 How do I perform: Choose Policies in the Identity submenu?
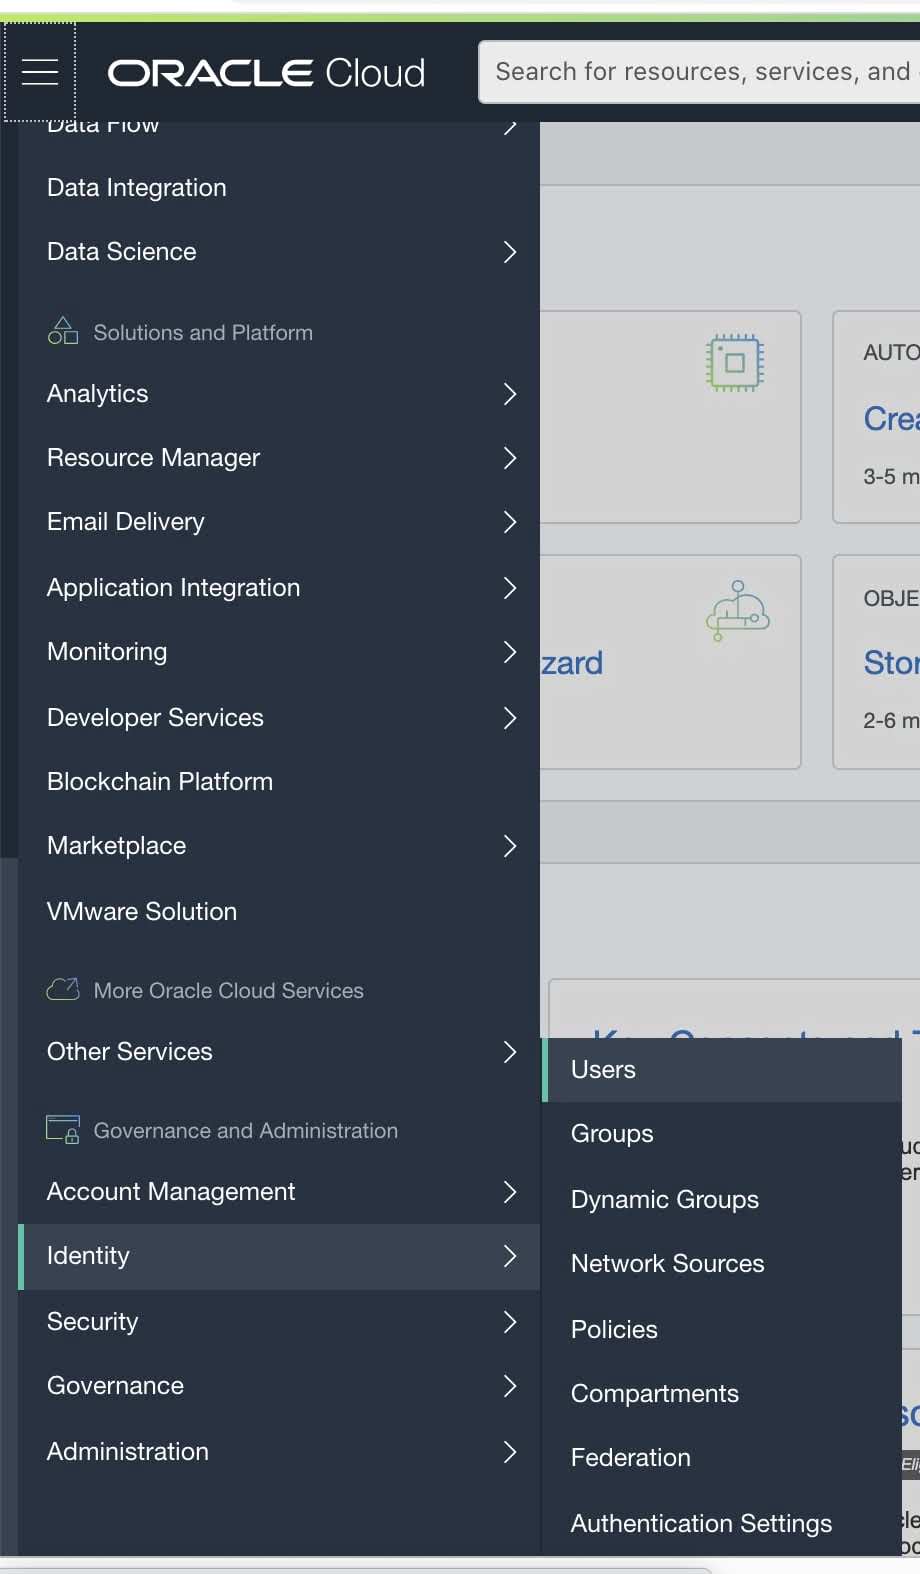click(x=614, y=1330)
